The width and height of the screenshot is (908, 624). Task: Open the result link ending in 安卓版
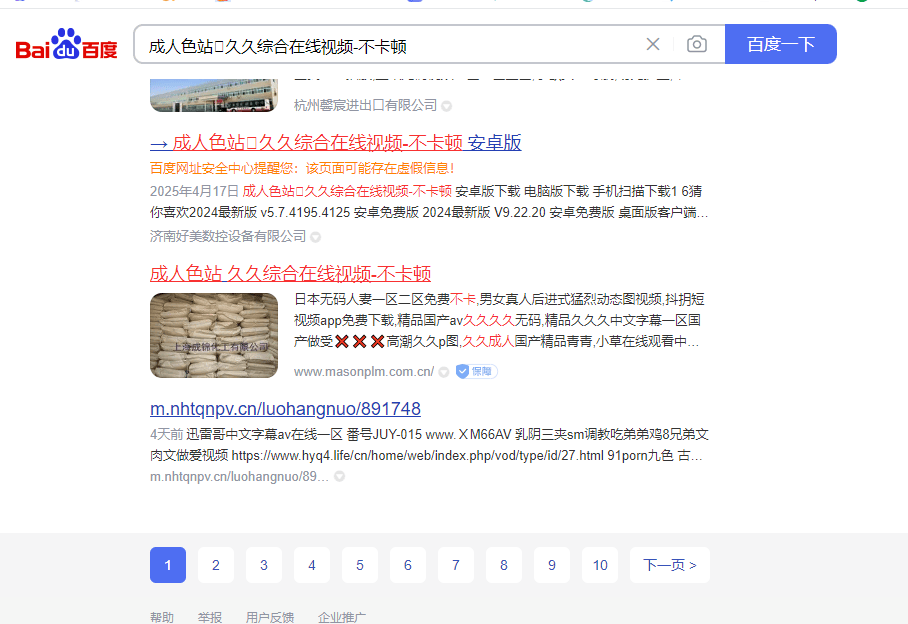coord(336,142)
